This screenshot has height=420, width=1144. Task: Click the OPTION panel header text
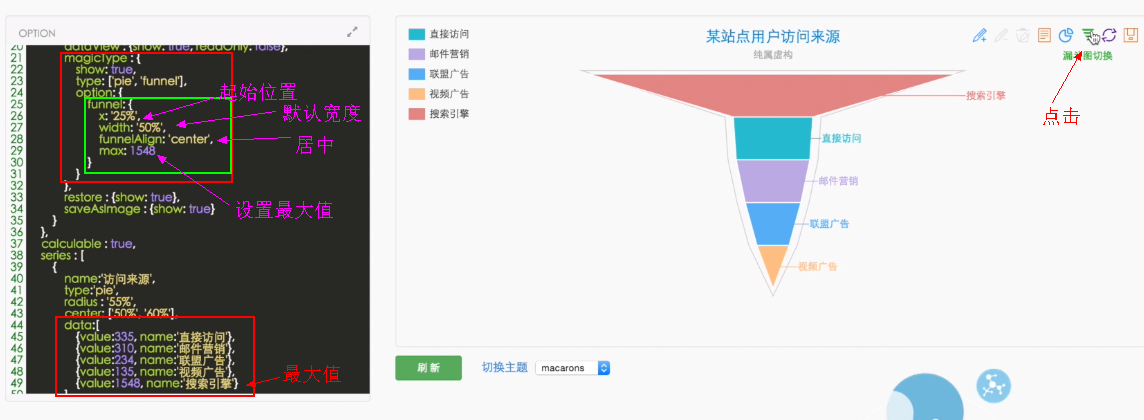point(37,34)
